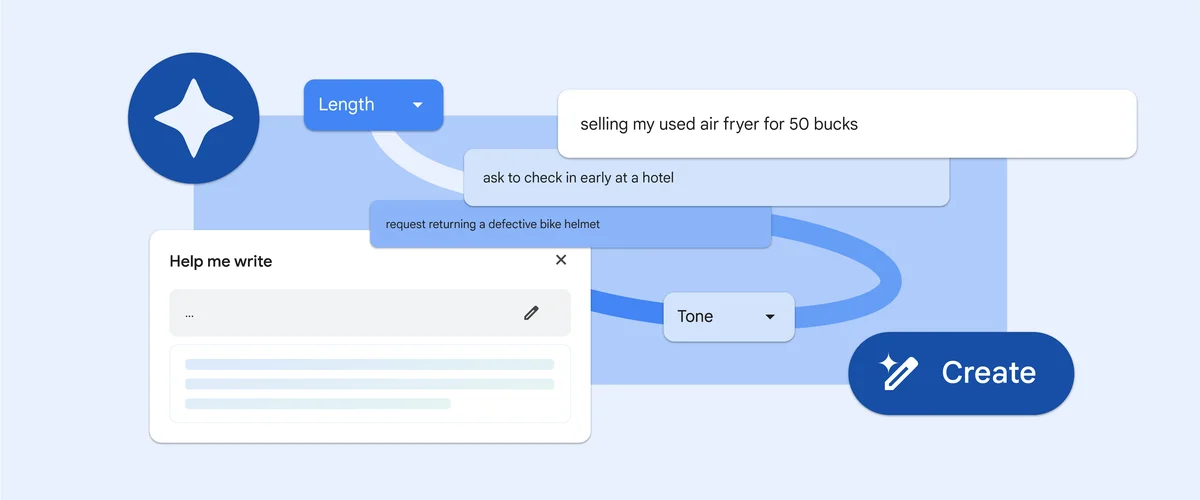The image size is (1200, 500).
Task: Click the Help me write heading
Action: pyautogui.click(x=221, y=261)
